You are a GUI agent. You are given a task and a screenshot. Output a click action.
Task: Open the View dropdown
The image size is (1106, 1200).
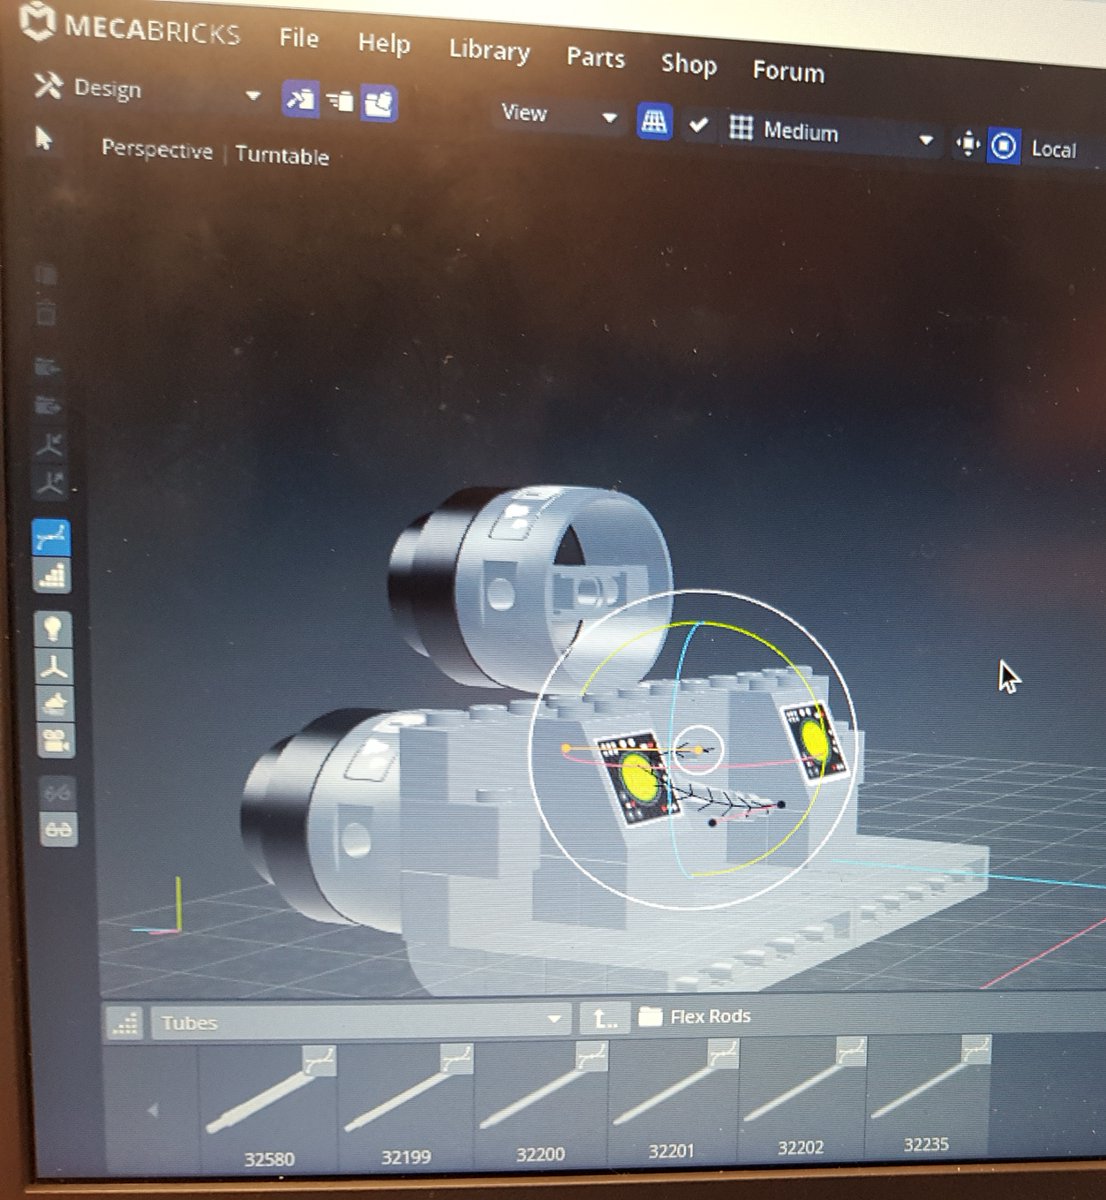coord(559,115)
